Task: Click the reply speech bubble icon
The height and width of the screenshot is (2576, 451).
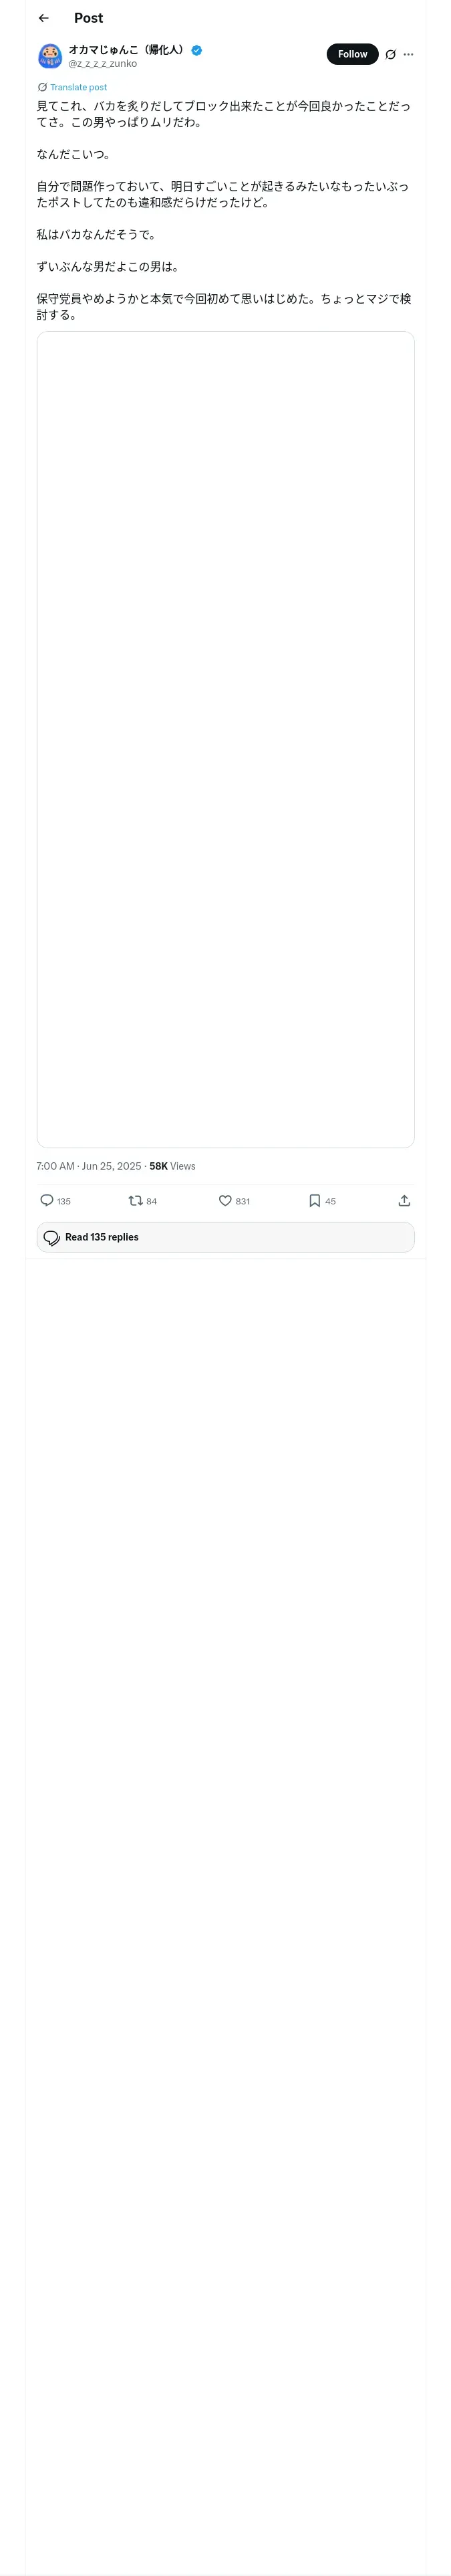Action: coord(47,1200)
